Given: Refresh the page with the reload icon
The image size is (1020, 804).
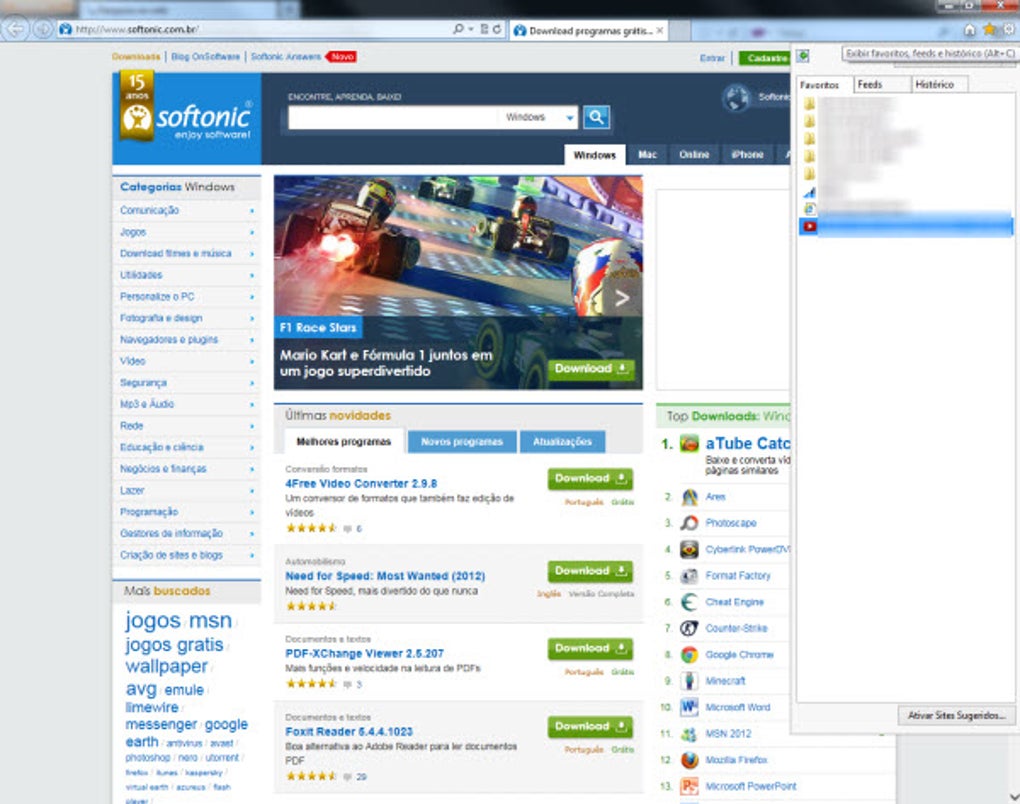Looking at the screenshot, I should coord(497,29).
